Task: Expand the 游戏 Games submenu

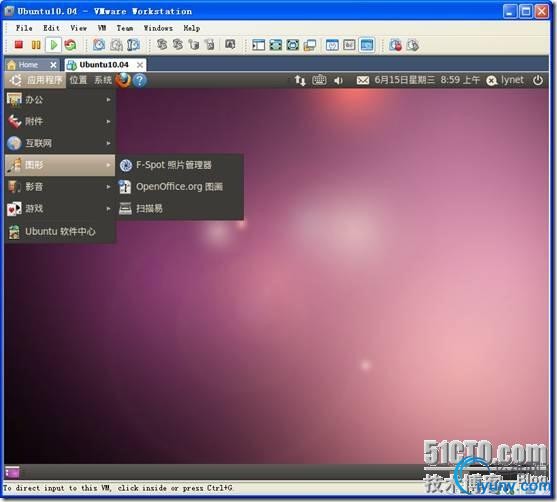Action: coord(60,209)
